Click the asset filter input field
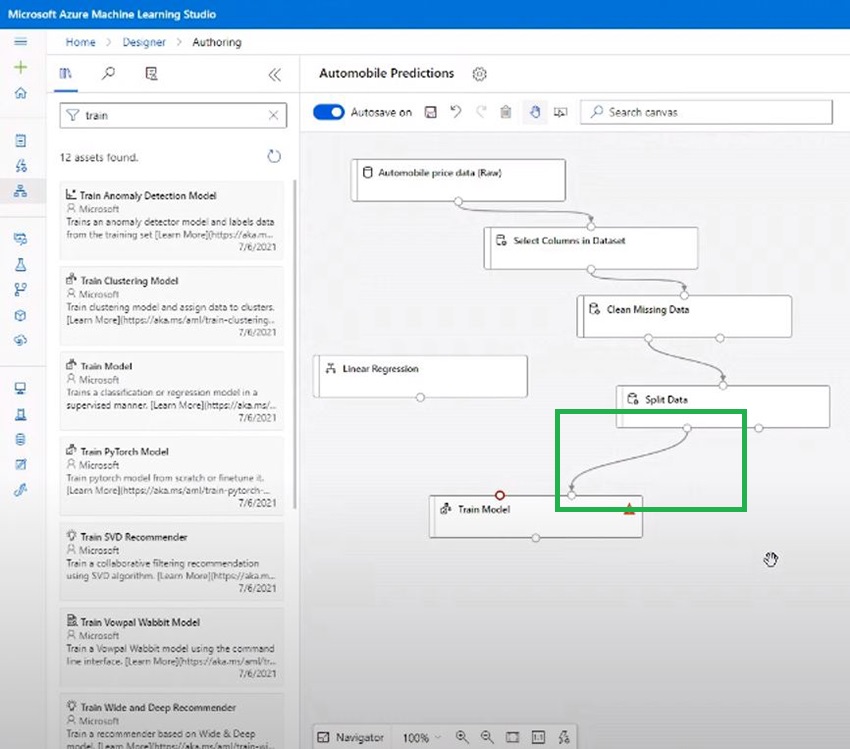 tap(173, 115)
